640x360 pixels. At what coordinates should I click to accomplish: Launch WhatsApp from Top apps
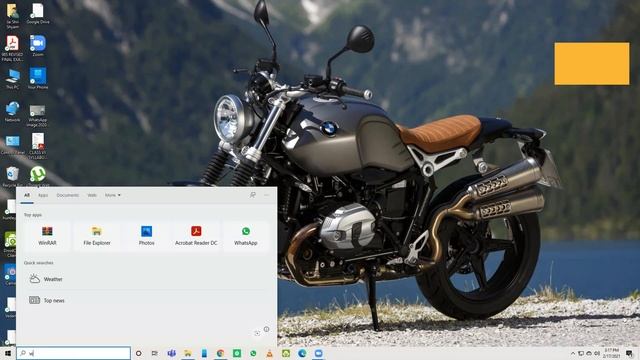click(246, 236)
